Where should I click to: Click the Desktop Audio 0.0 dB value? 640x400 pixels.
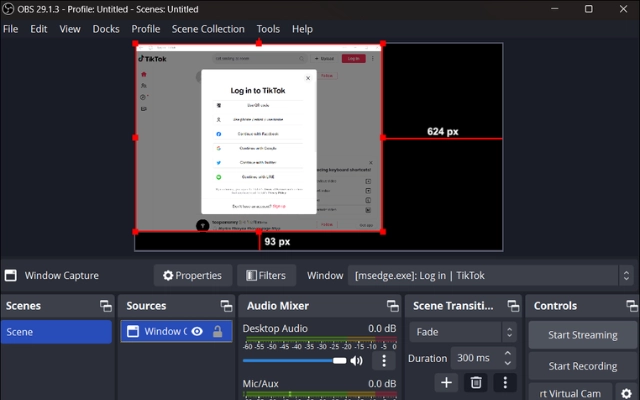pos(382,329)
